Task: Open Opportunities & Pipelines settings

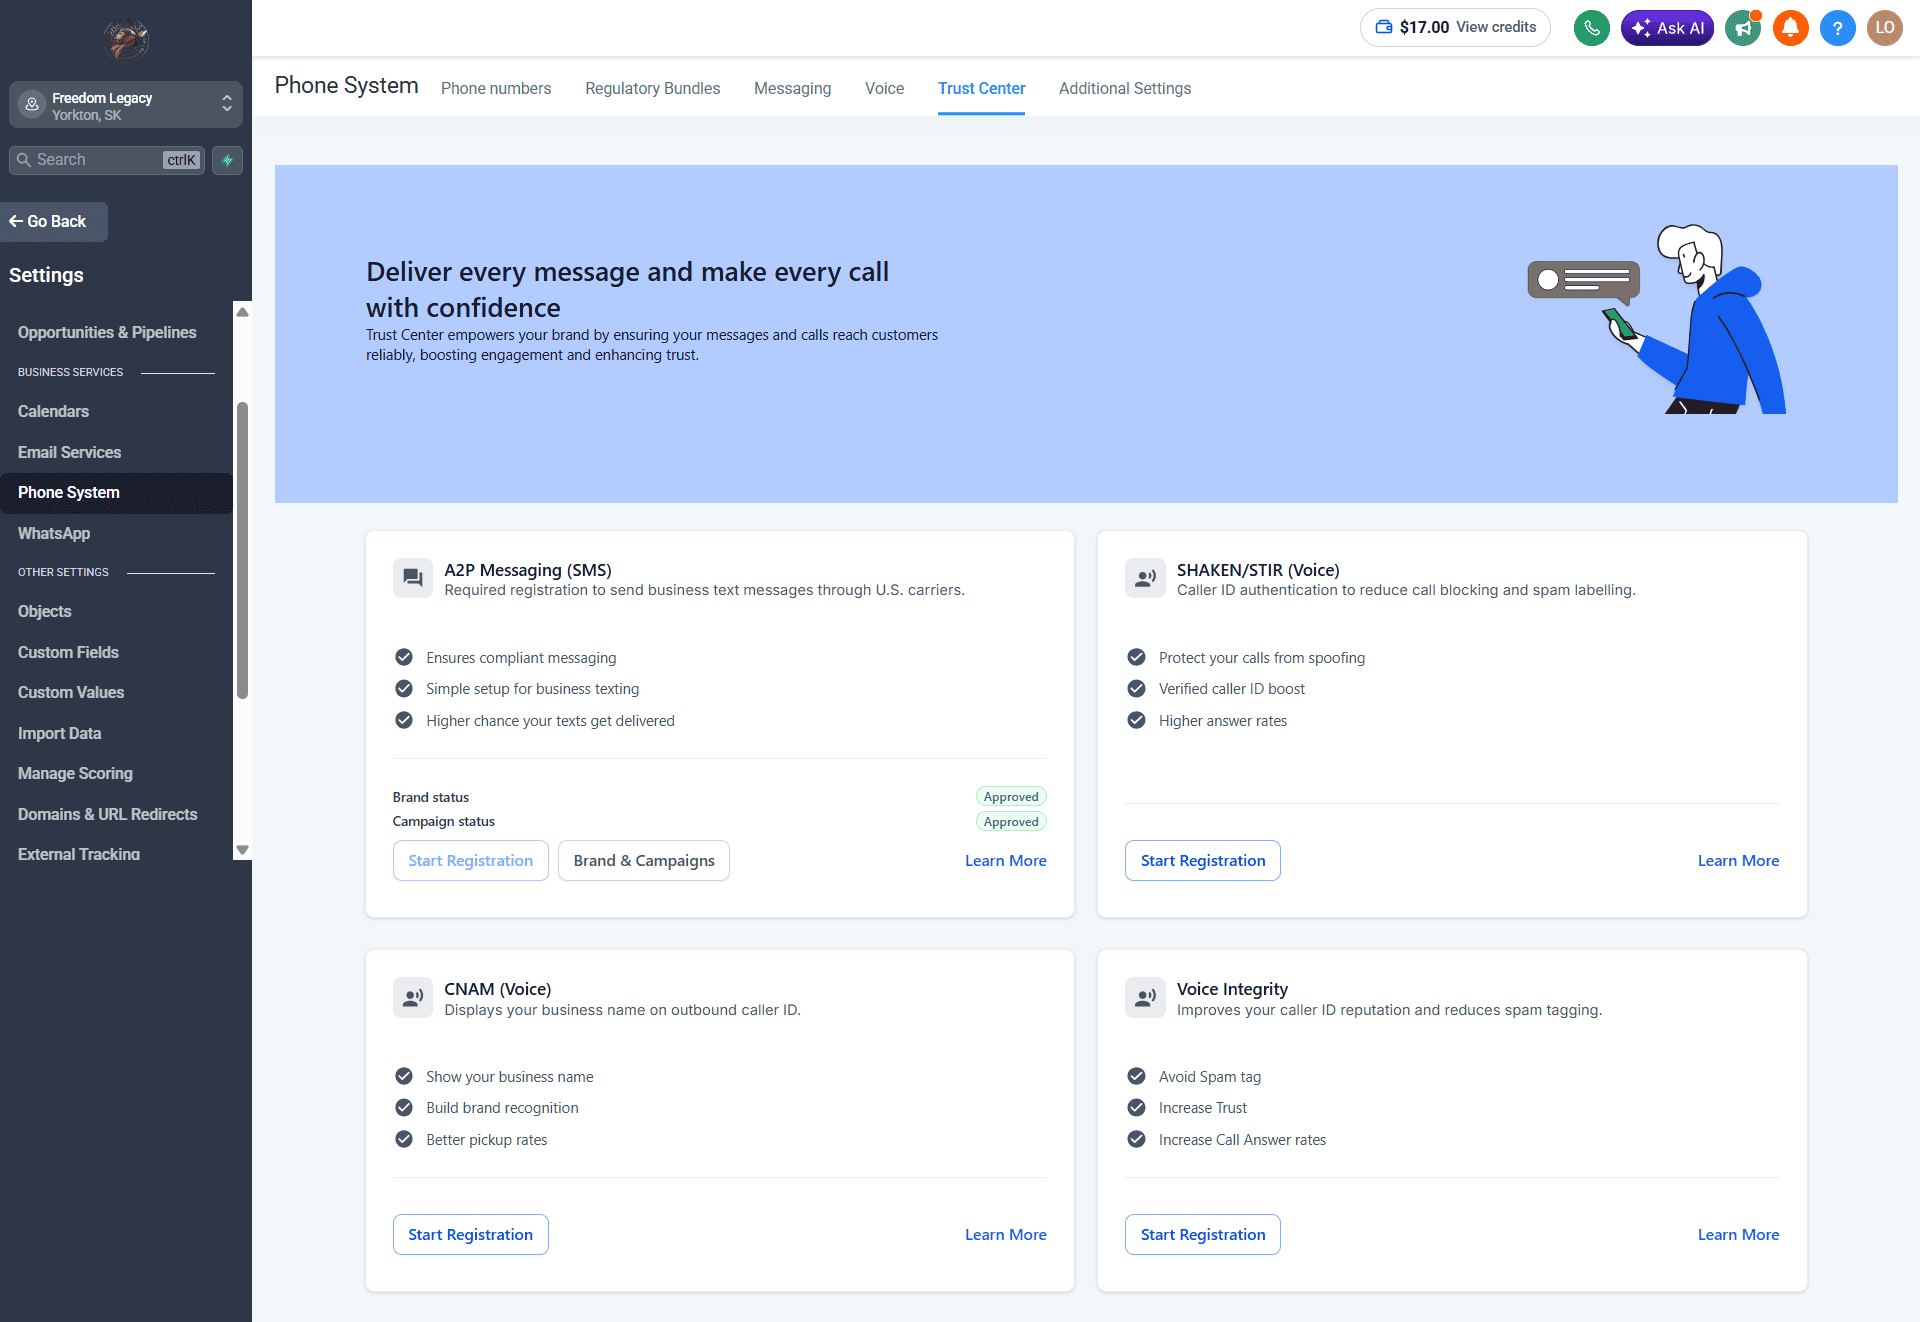Action: click(x=107, y=332)
